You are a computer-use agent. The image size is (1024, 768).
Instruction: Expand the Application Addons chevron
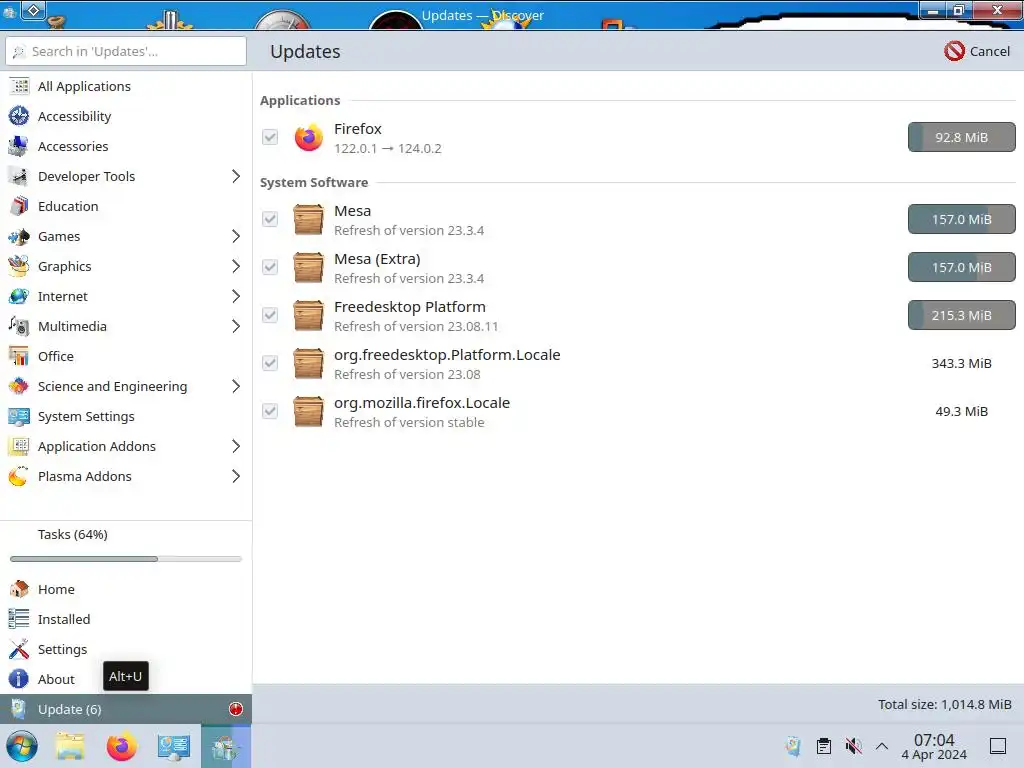(x=236, y=447)
